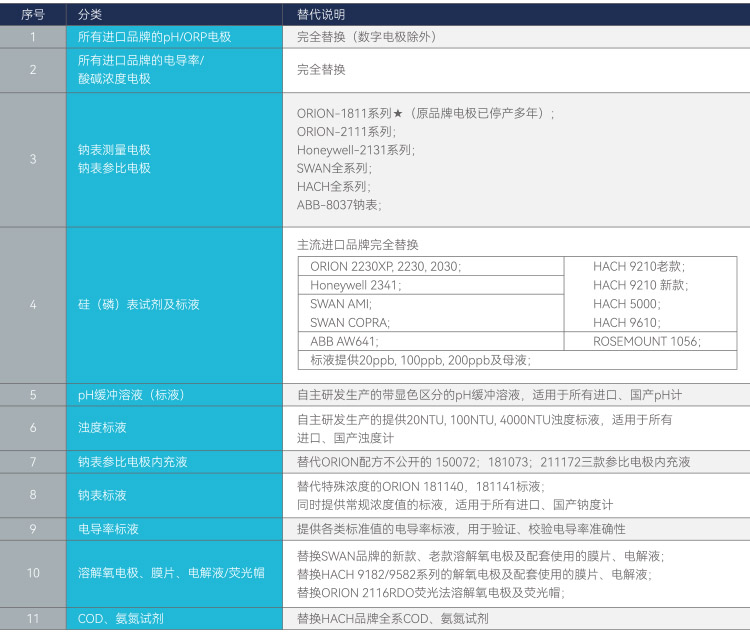Click ORION 181140, 181141标液 line

[420, 487]
